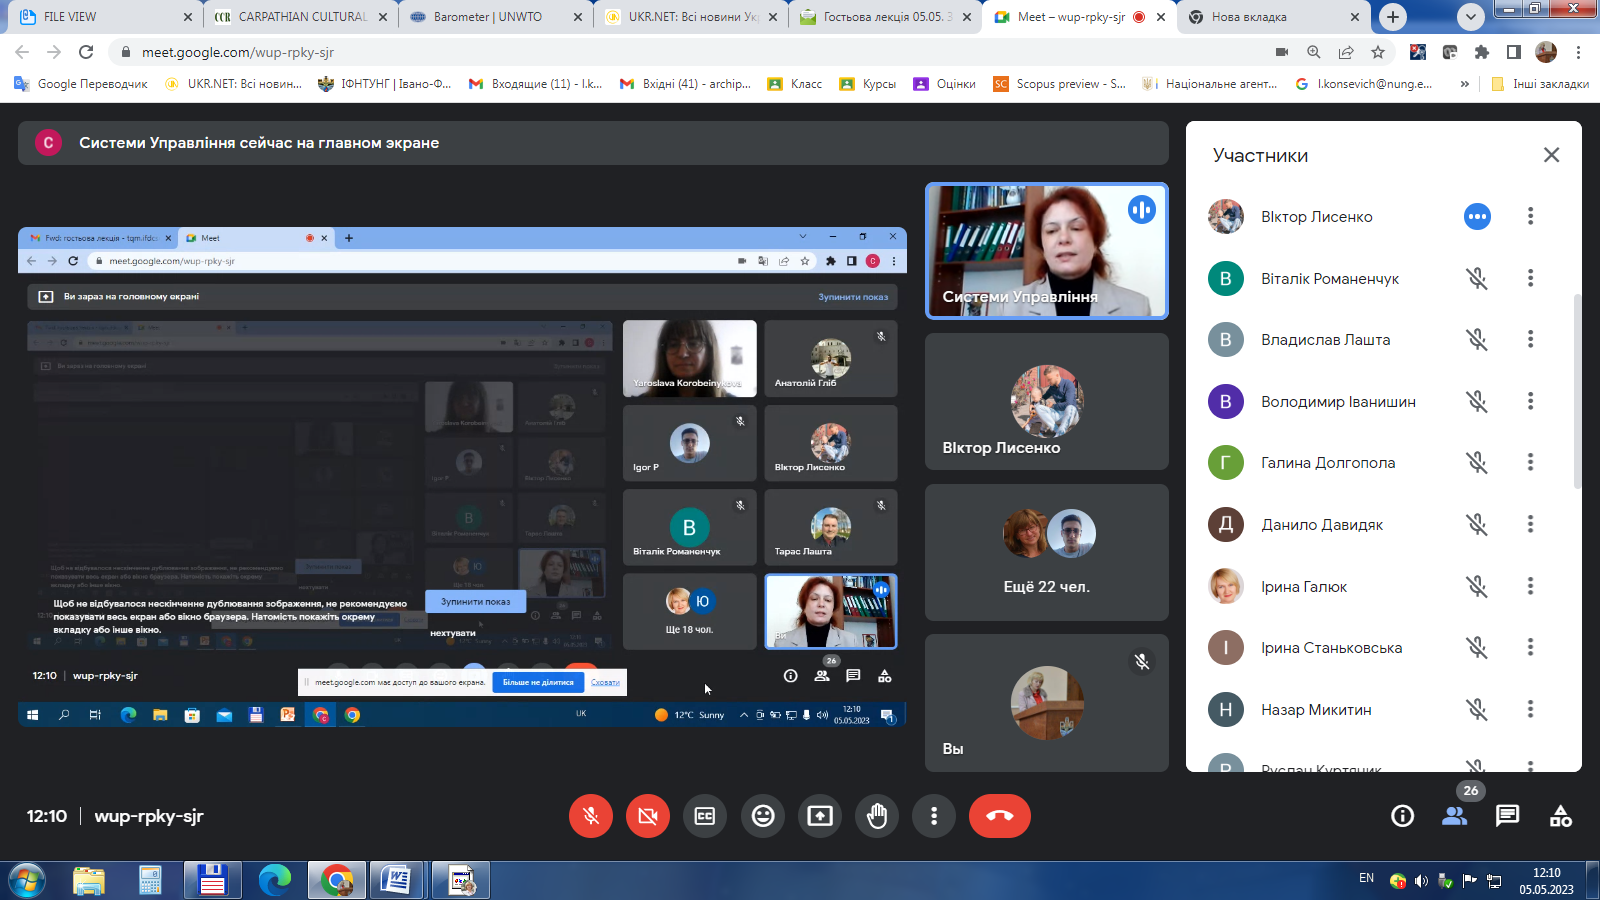This screenshot has height=900, width=1600.
Task: Open the Google Переводчик bookmark
Action: coord(82,84)
